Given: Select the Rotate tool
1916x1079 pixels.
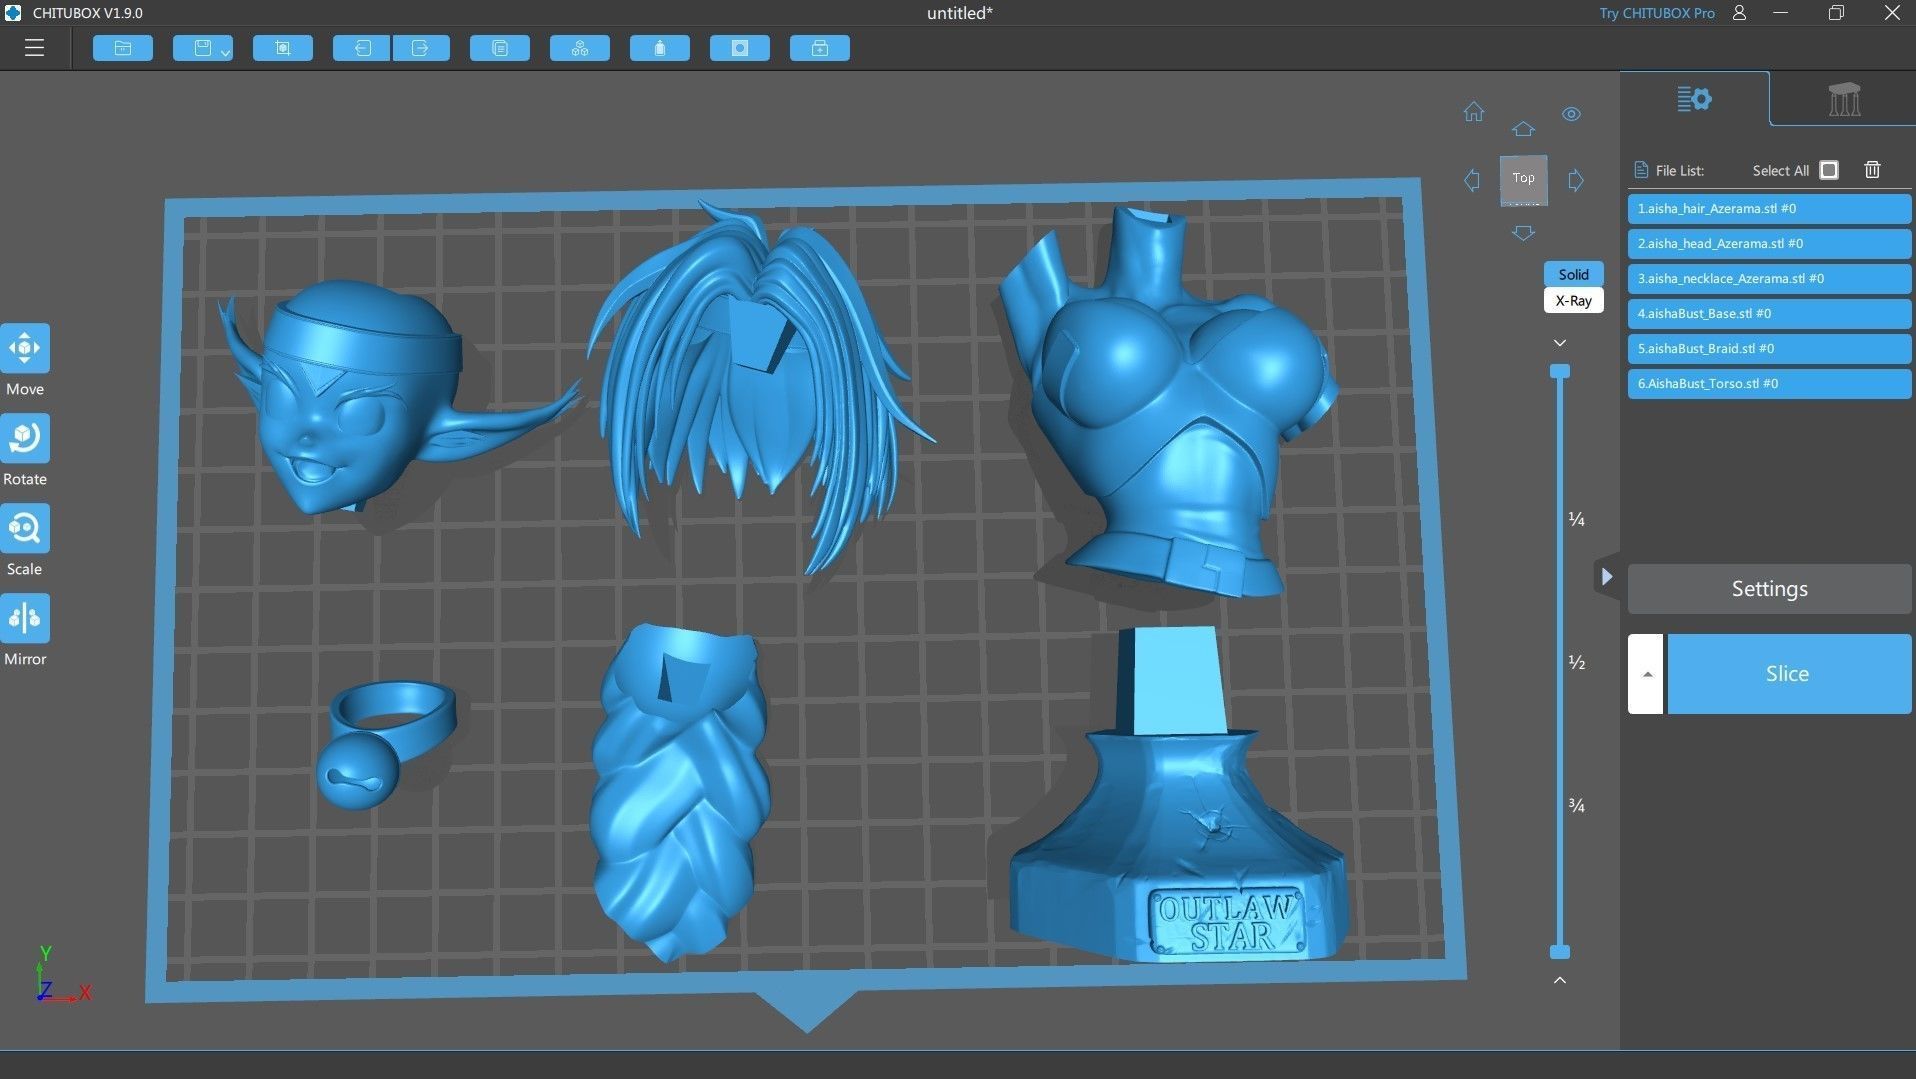Looking at the screenshot, I should tap(25, 439).
